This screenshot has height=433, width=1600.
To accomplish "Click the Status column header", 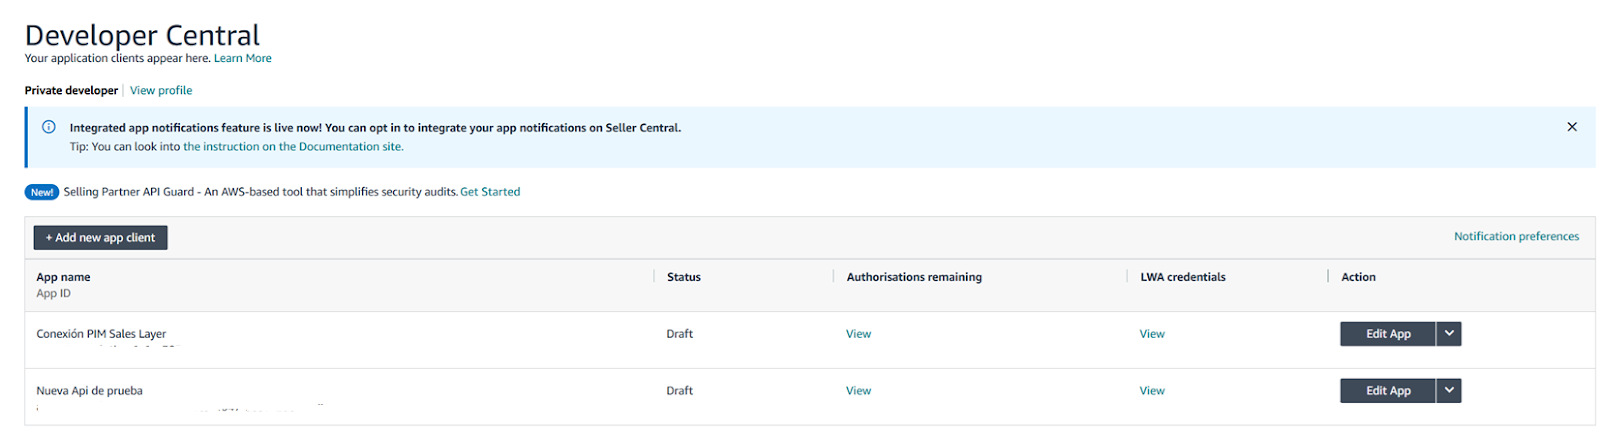I will click(x=684, y=277).
